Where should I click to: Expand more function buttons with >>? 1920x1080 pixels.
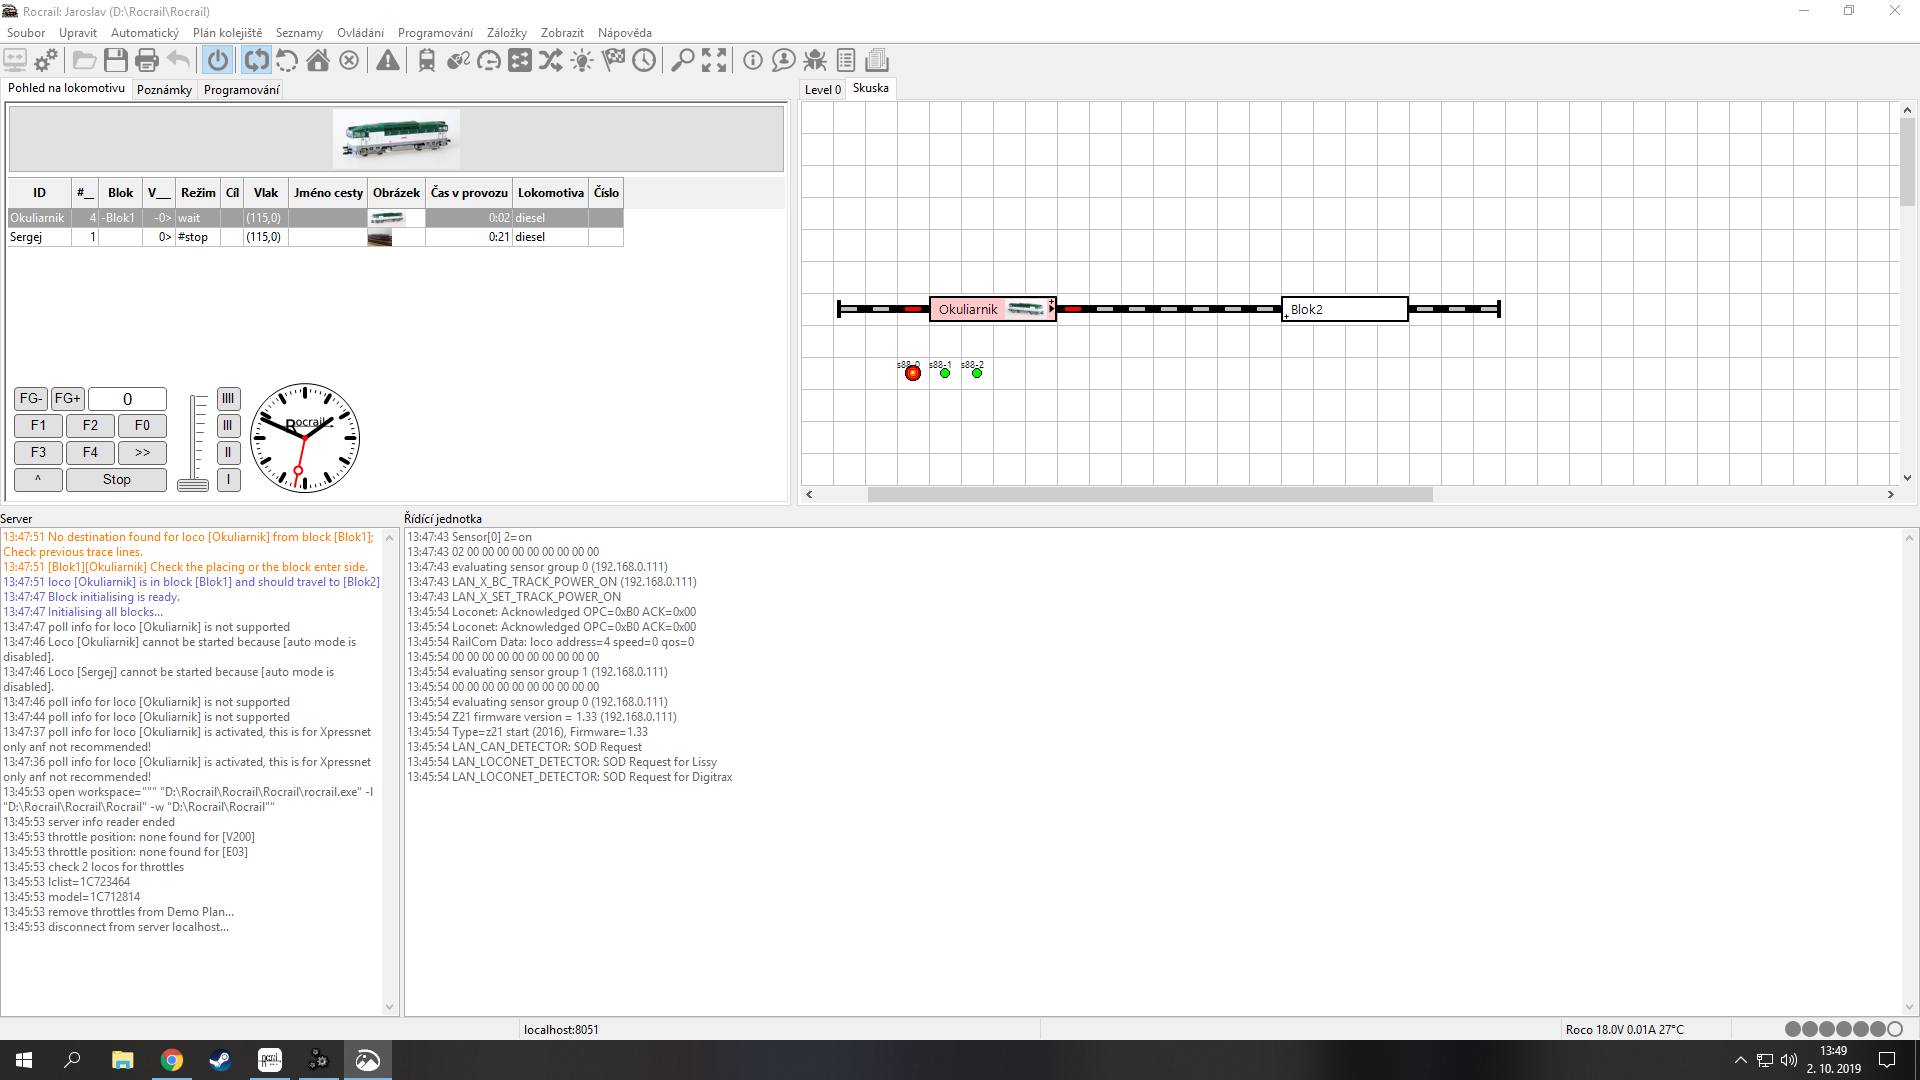142,453
